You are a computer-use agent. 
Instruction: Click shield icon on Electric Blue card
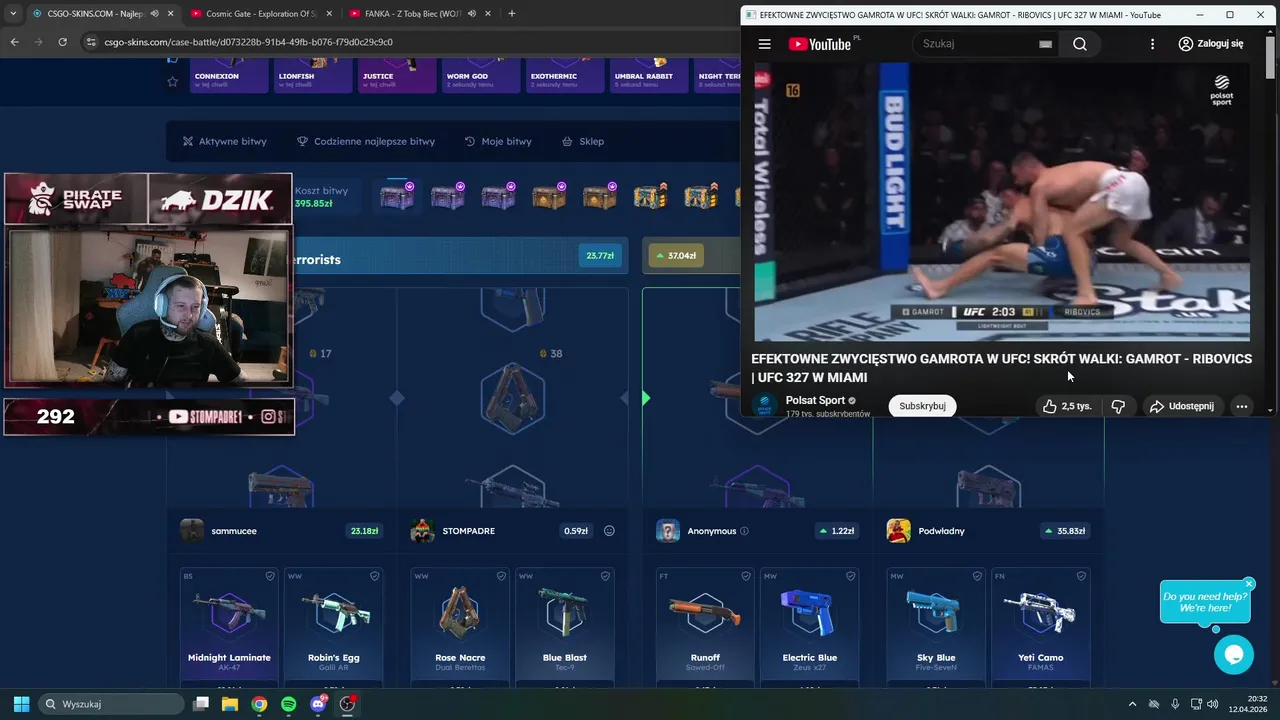click(x=850, y=576)
